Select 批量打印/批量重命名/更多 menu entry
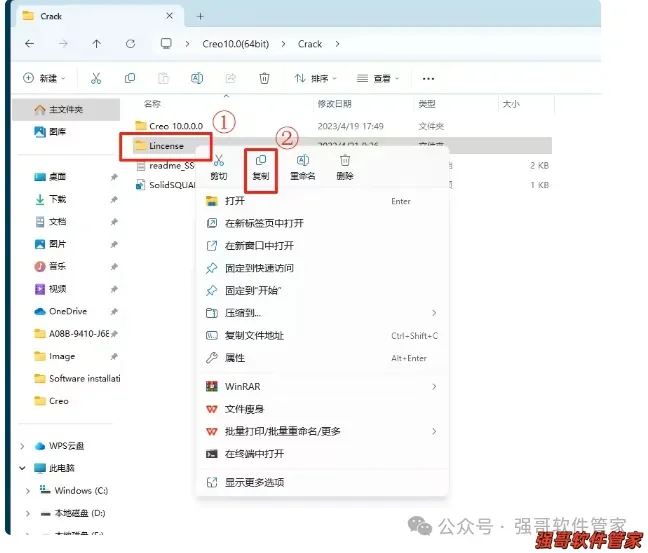Image resolution: width=648 pixels, height=553 pixels. (x=322, y=431)
